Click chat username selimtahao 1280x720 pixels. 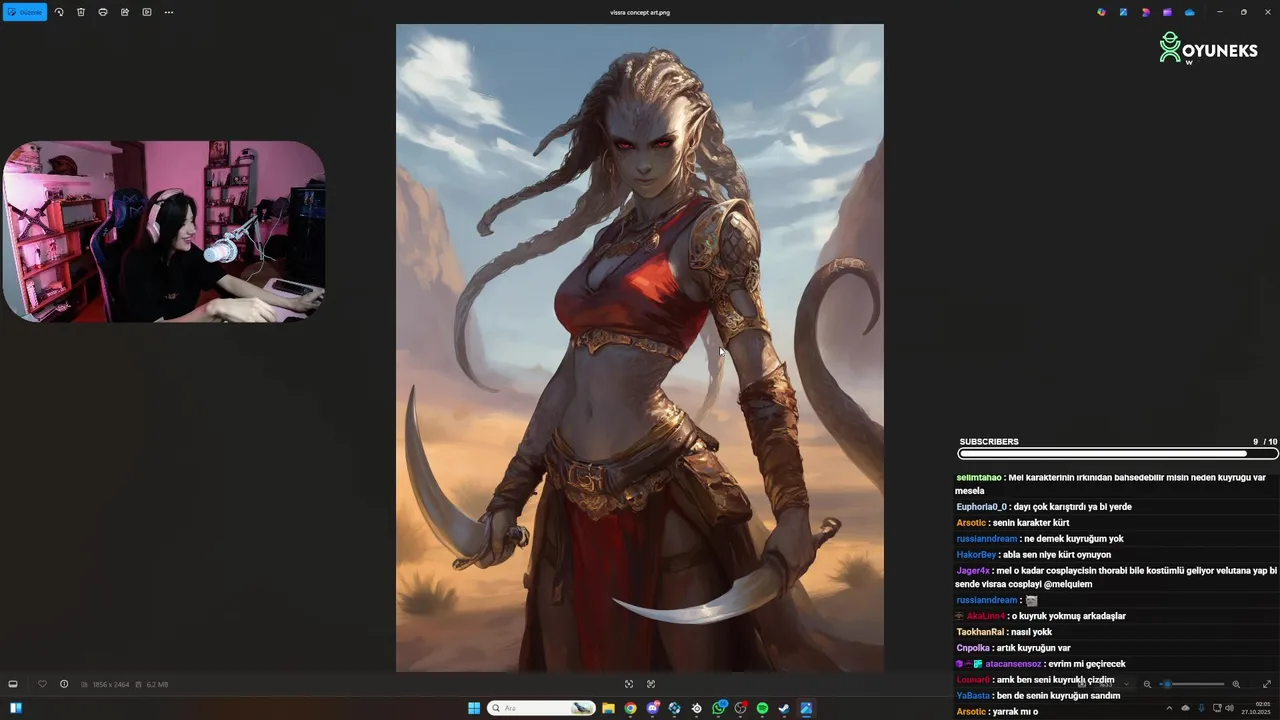coord(978,478)
